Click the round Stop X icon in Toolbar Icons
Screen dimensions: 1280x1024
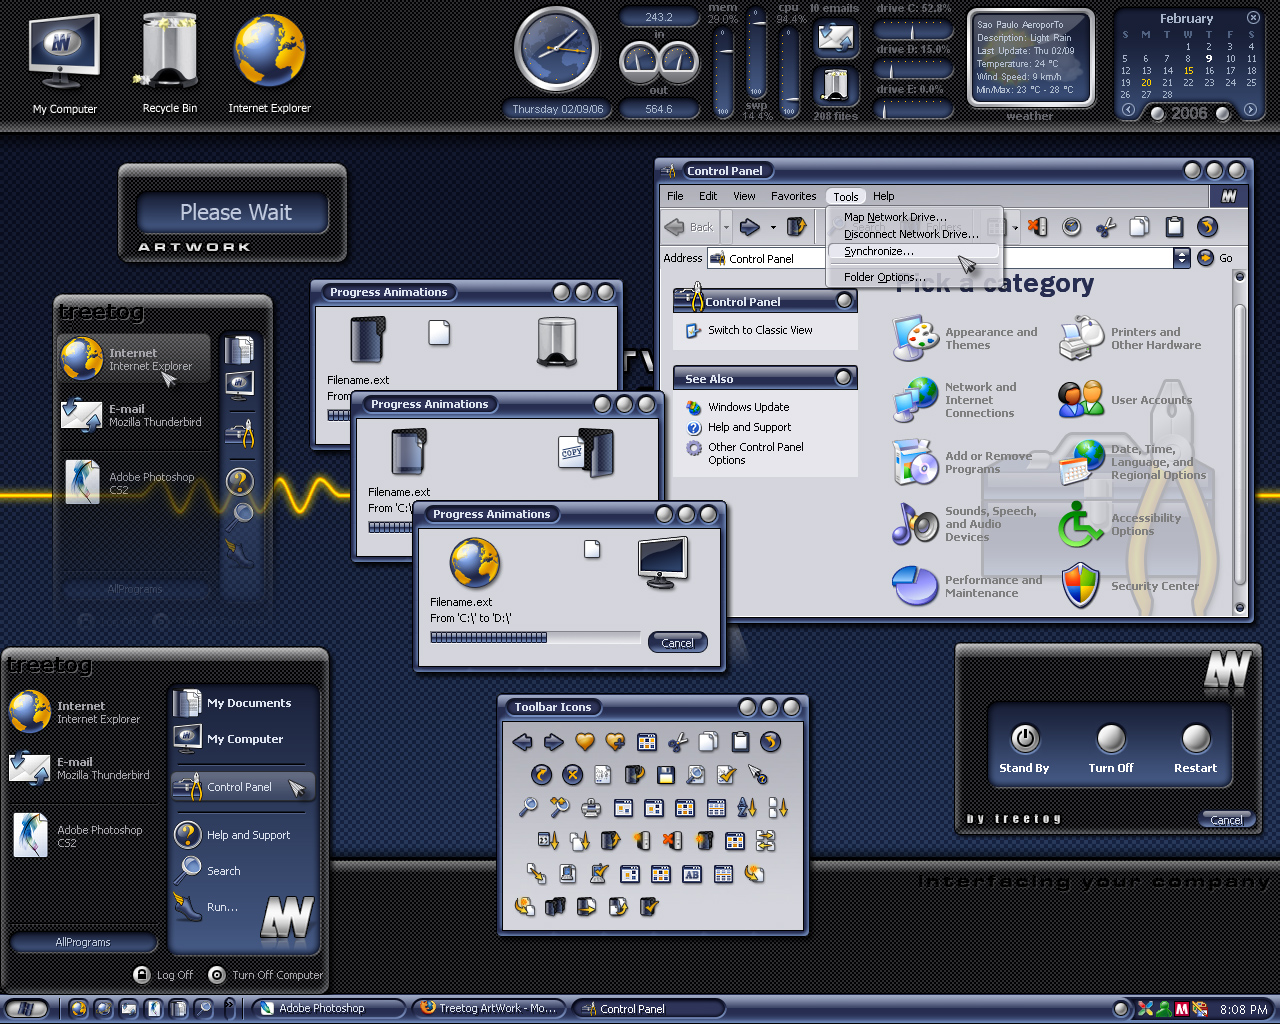[573, 774]
